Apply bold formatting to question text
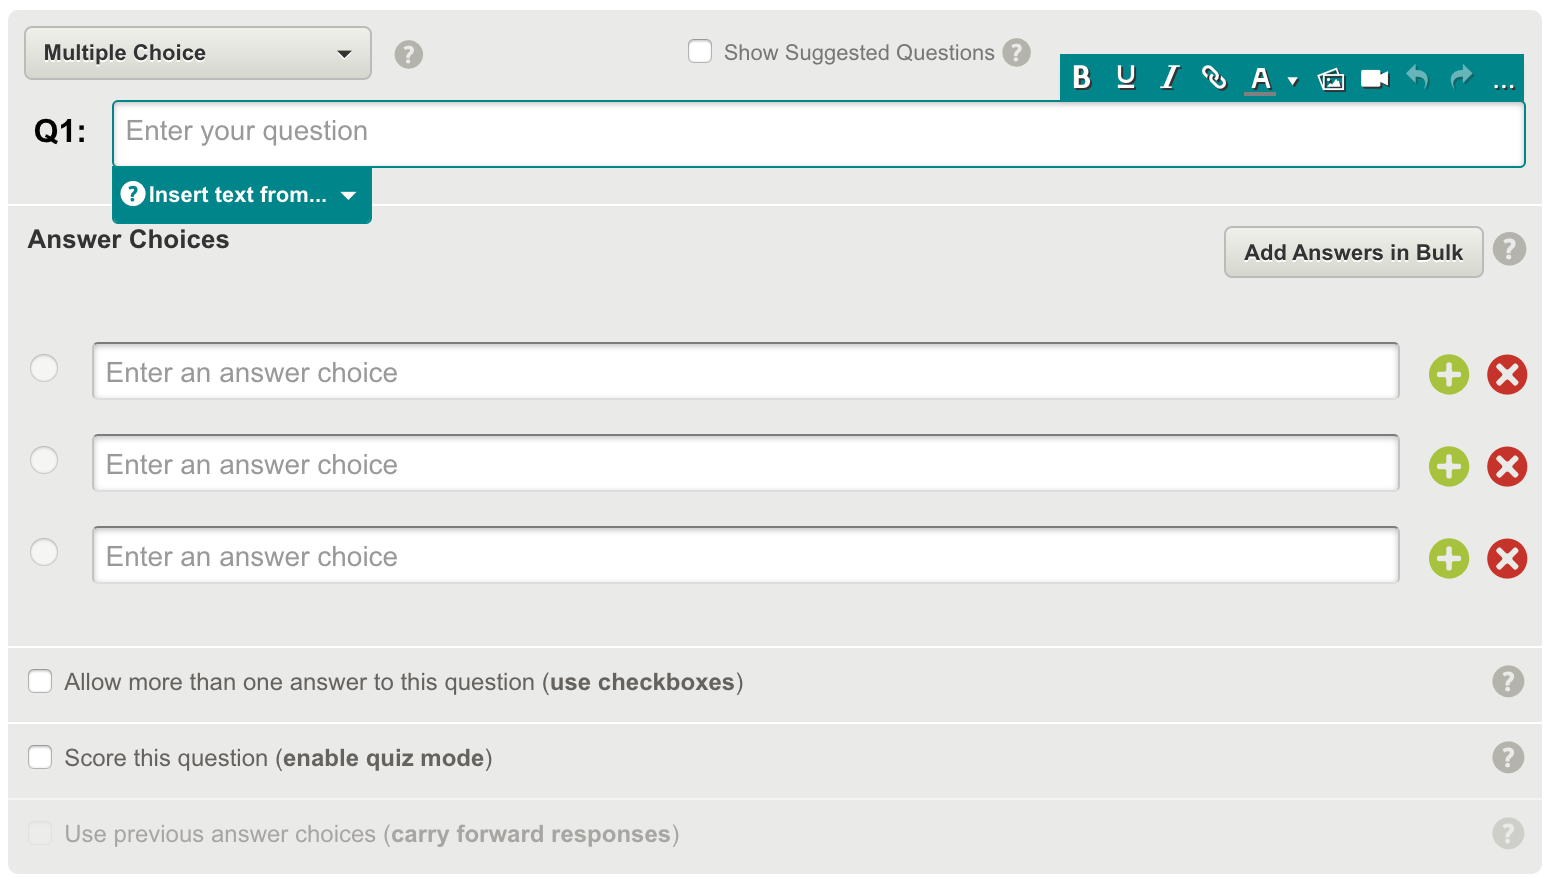Viewport: 1550px width, 878px height. tap(1081, 77)
